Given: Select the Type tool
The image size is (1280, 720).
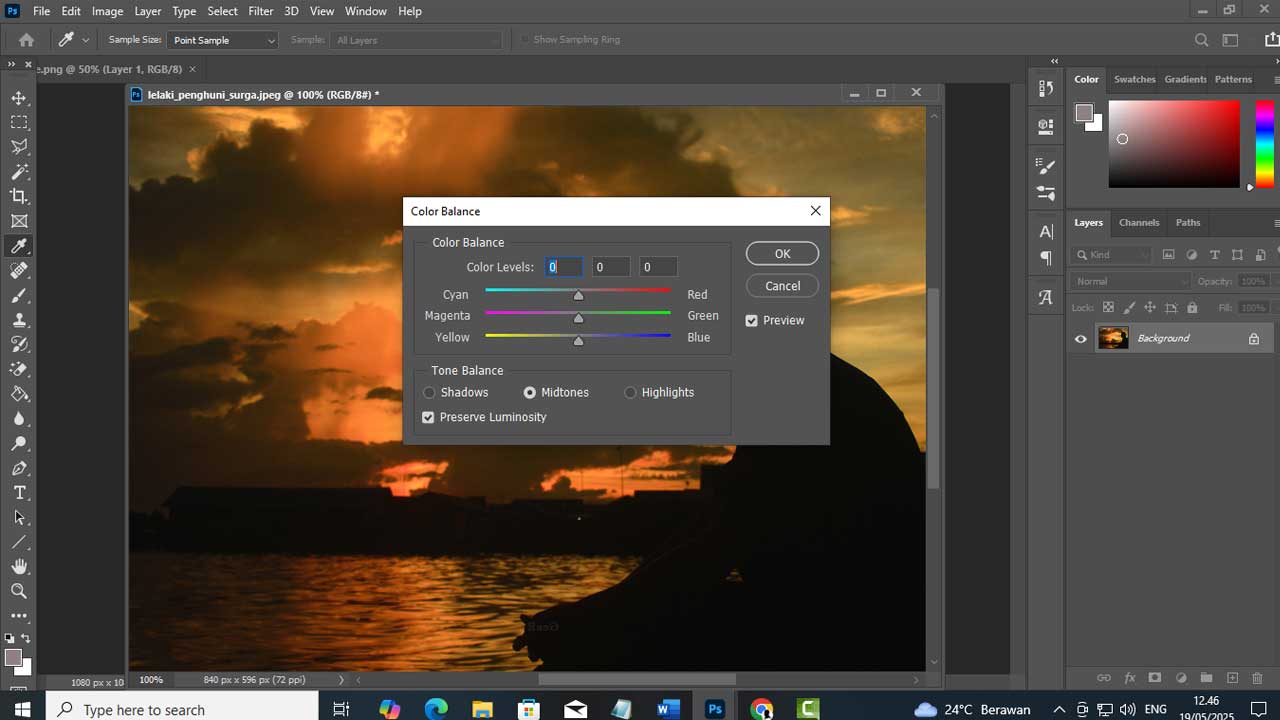Looking at the screenshot, I should 19,493.
